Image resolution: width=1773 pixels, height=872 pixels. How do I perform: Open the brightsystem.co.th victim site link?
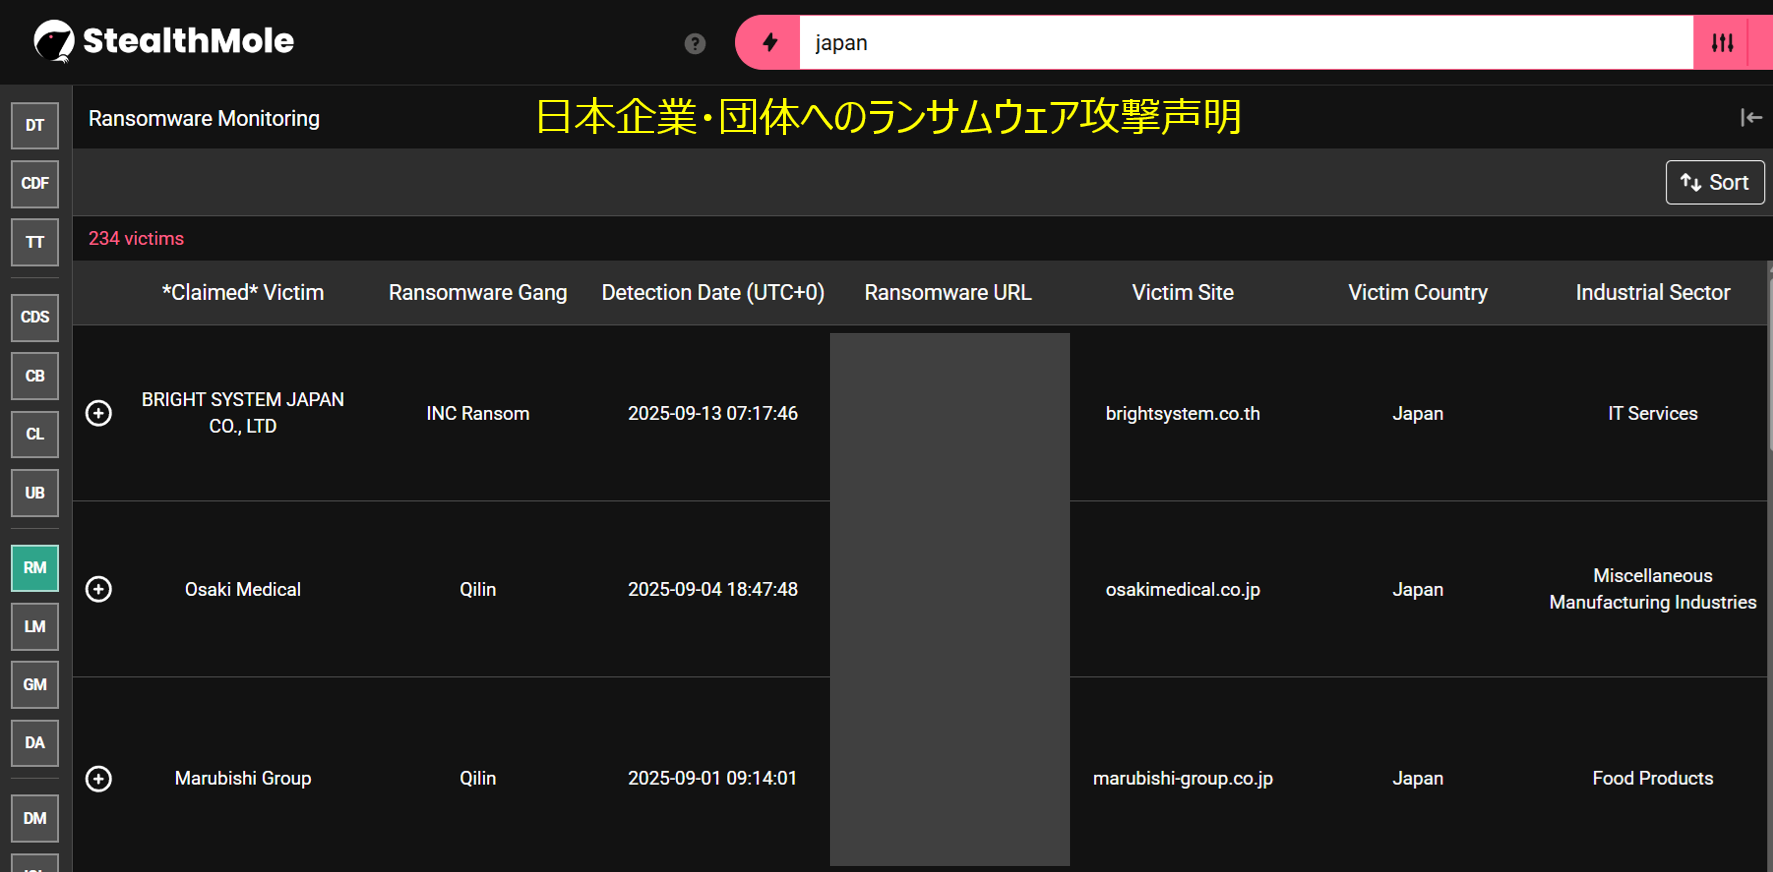pos(1182,413)
